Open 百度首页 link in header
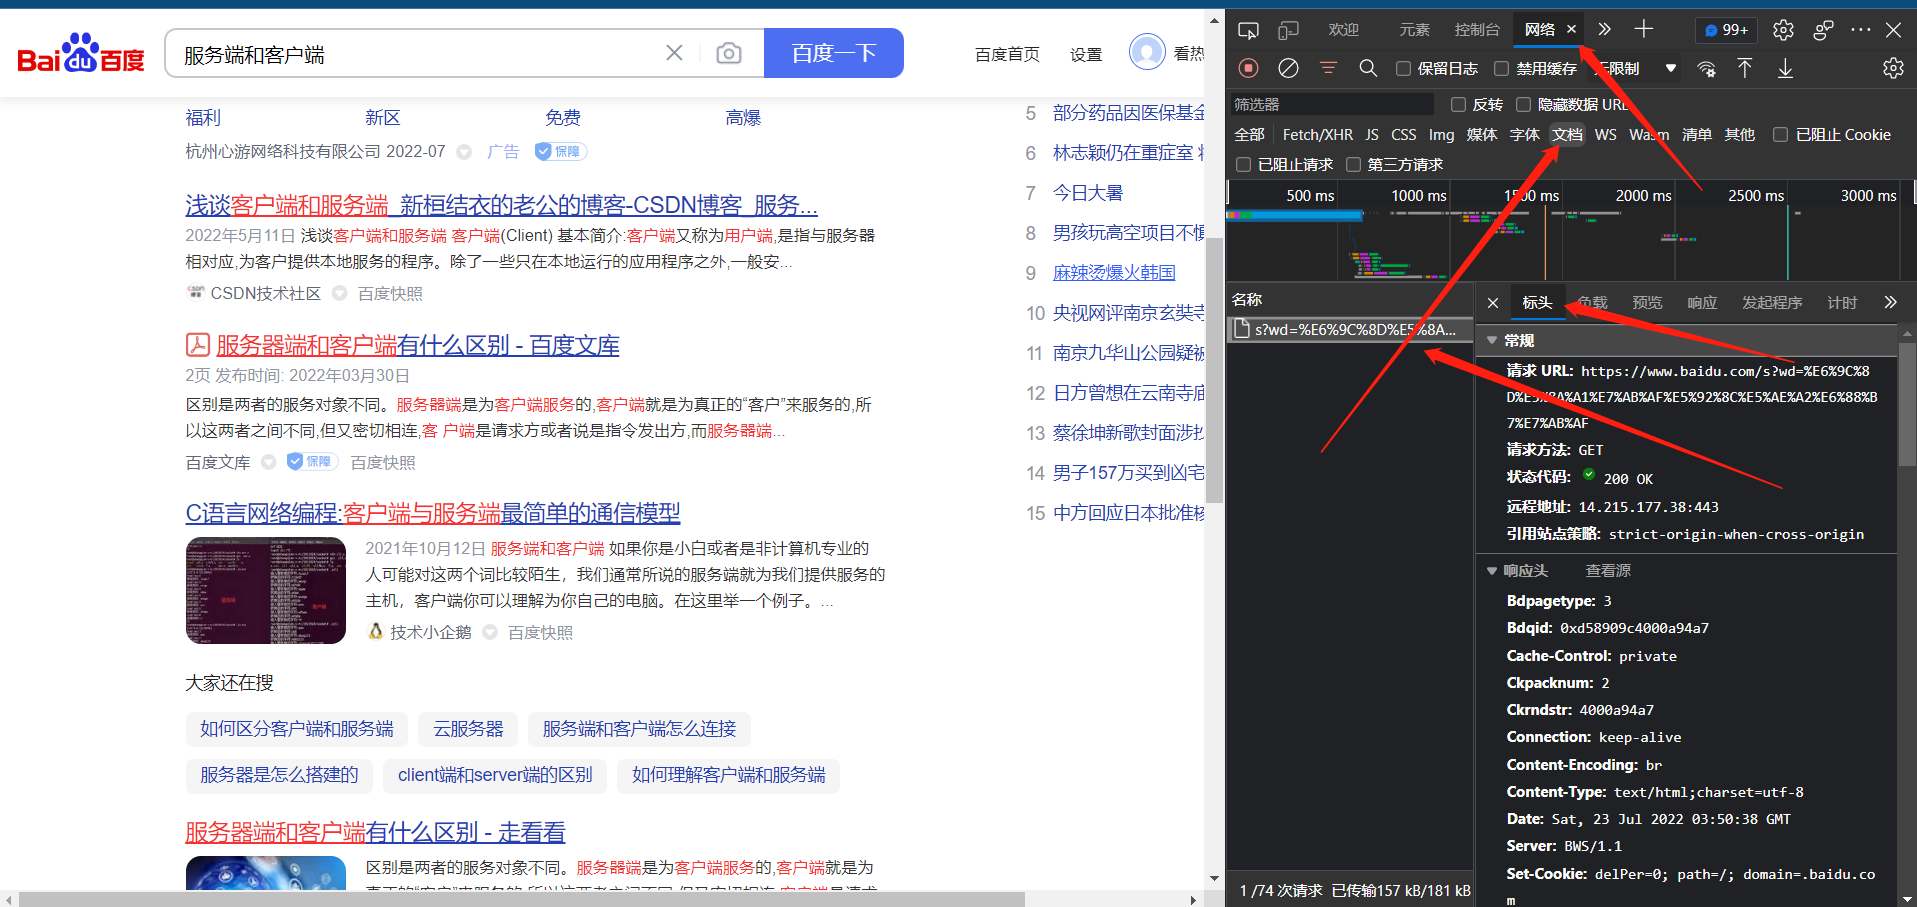Viewport: 1917px width, 907px height. pos(1007,54)
